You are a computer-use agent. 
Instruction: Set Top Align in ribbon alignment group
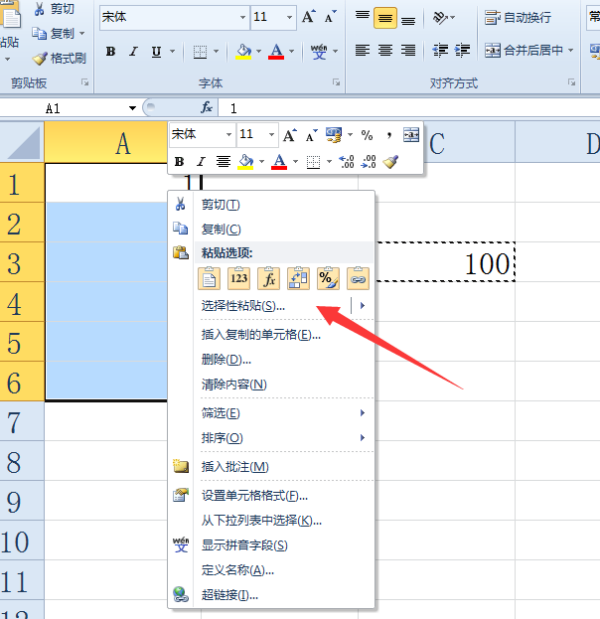pyautogui.click(x=362, y=17)
